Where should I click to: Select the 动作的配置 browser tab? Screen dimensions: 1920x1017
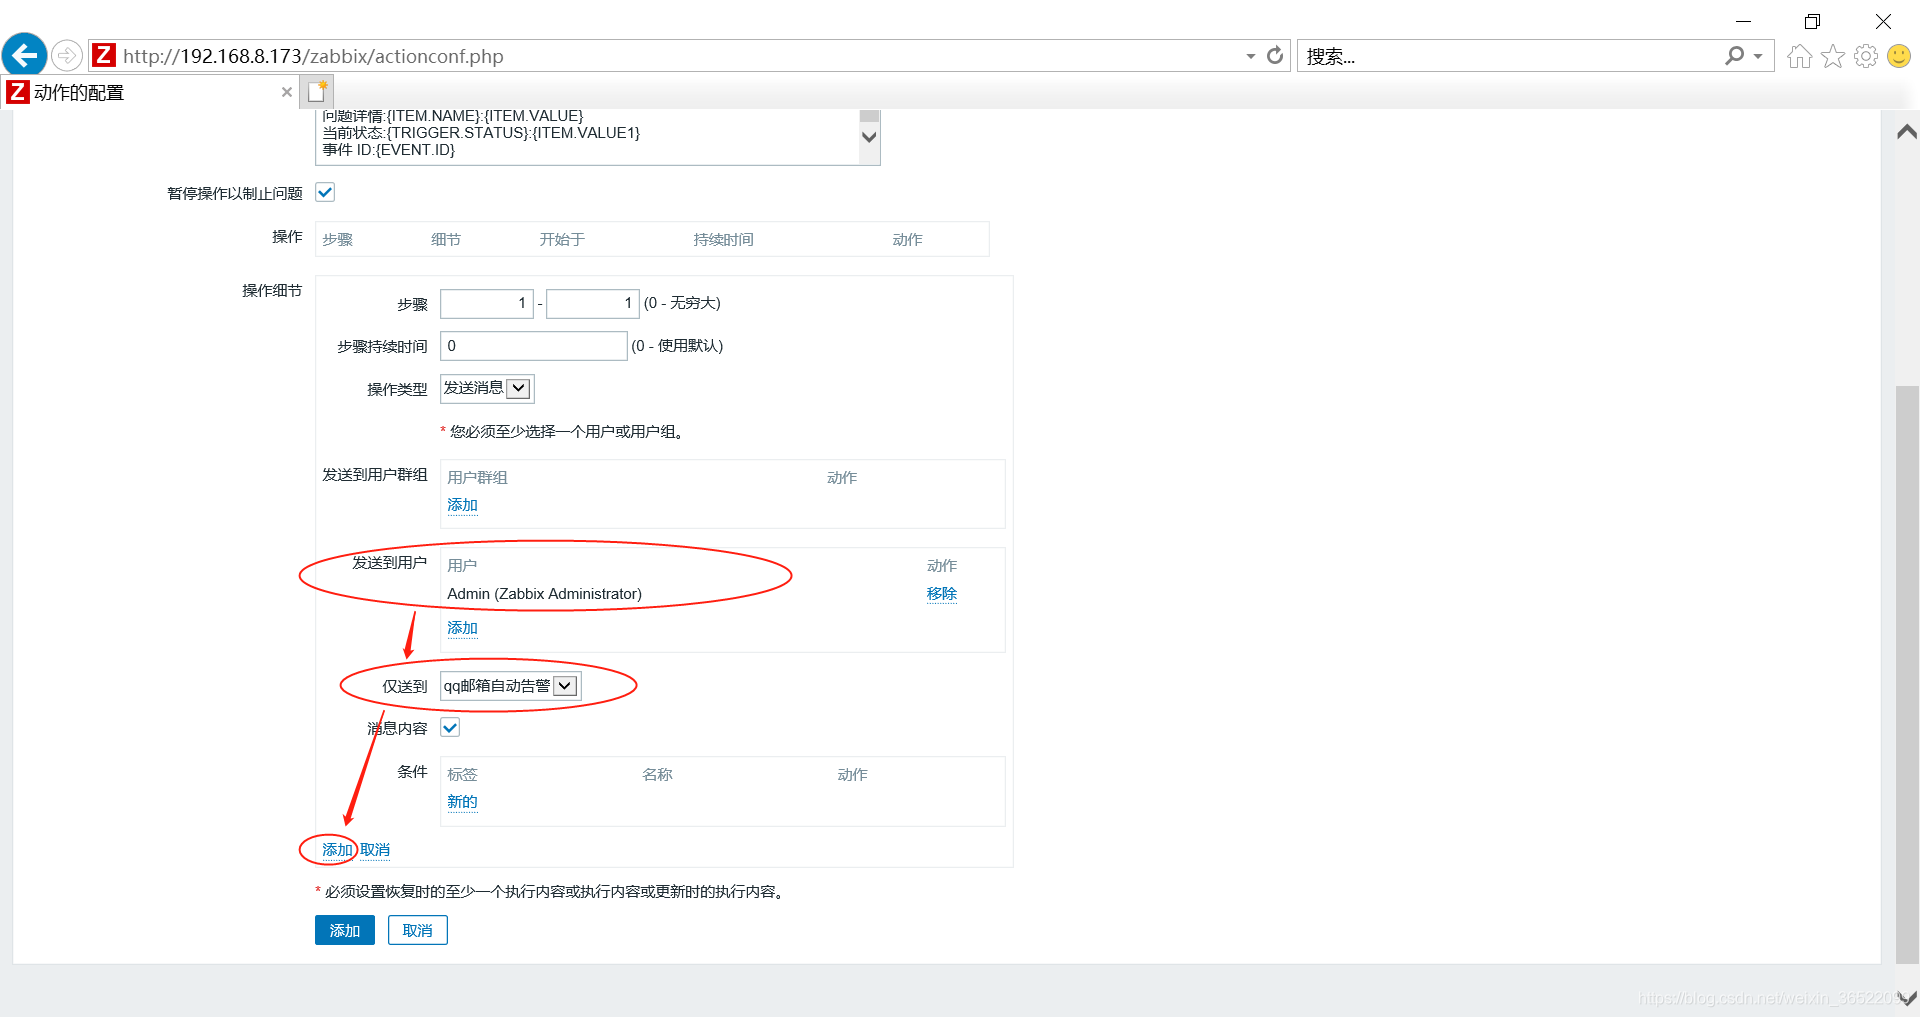point(150,92)
